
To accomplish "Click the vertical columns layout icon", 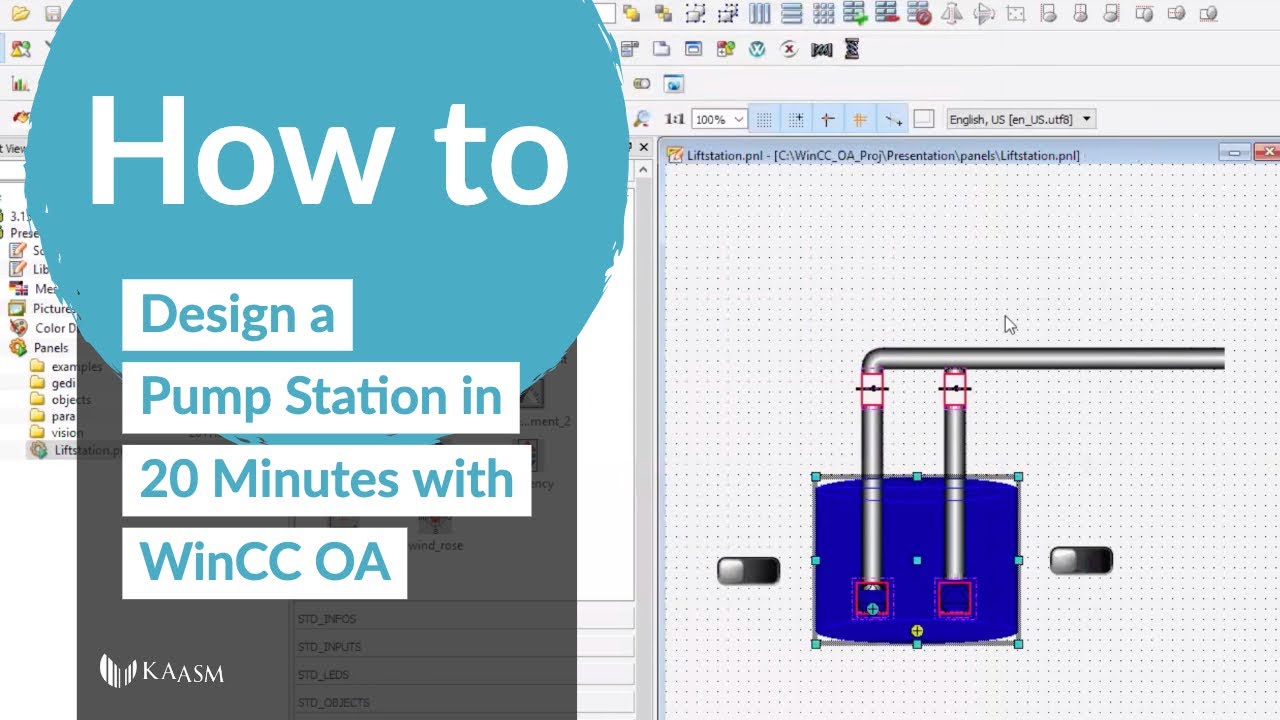I will pyautogui.click(x=760, y=14).
